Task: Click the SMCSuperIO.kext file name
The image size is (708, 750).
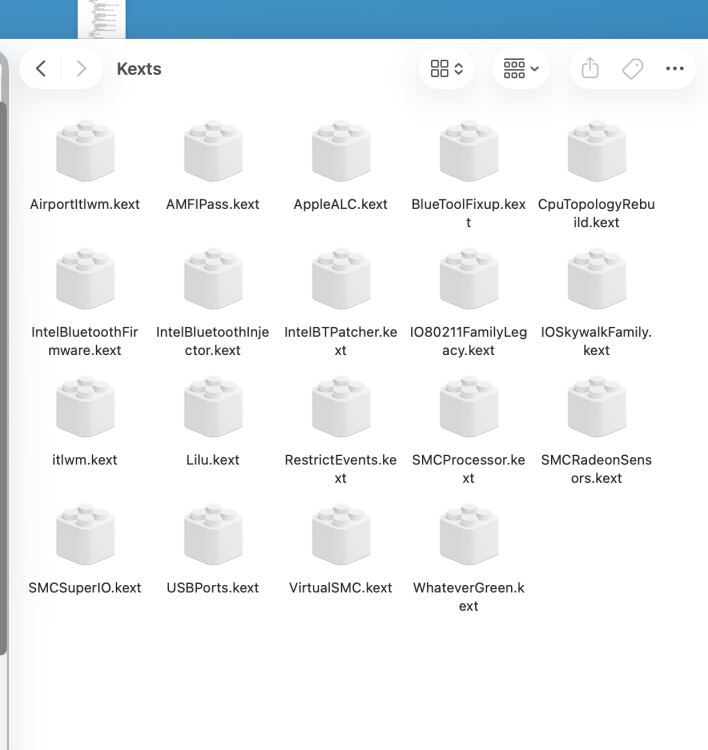Action: pos(85,588)
